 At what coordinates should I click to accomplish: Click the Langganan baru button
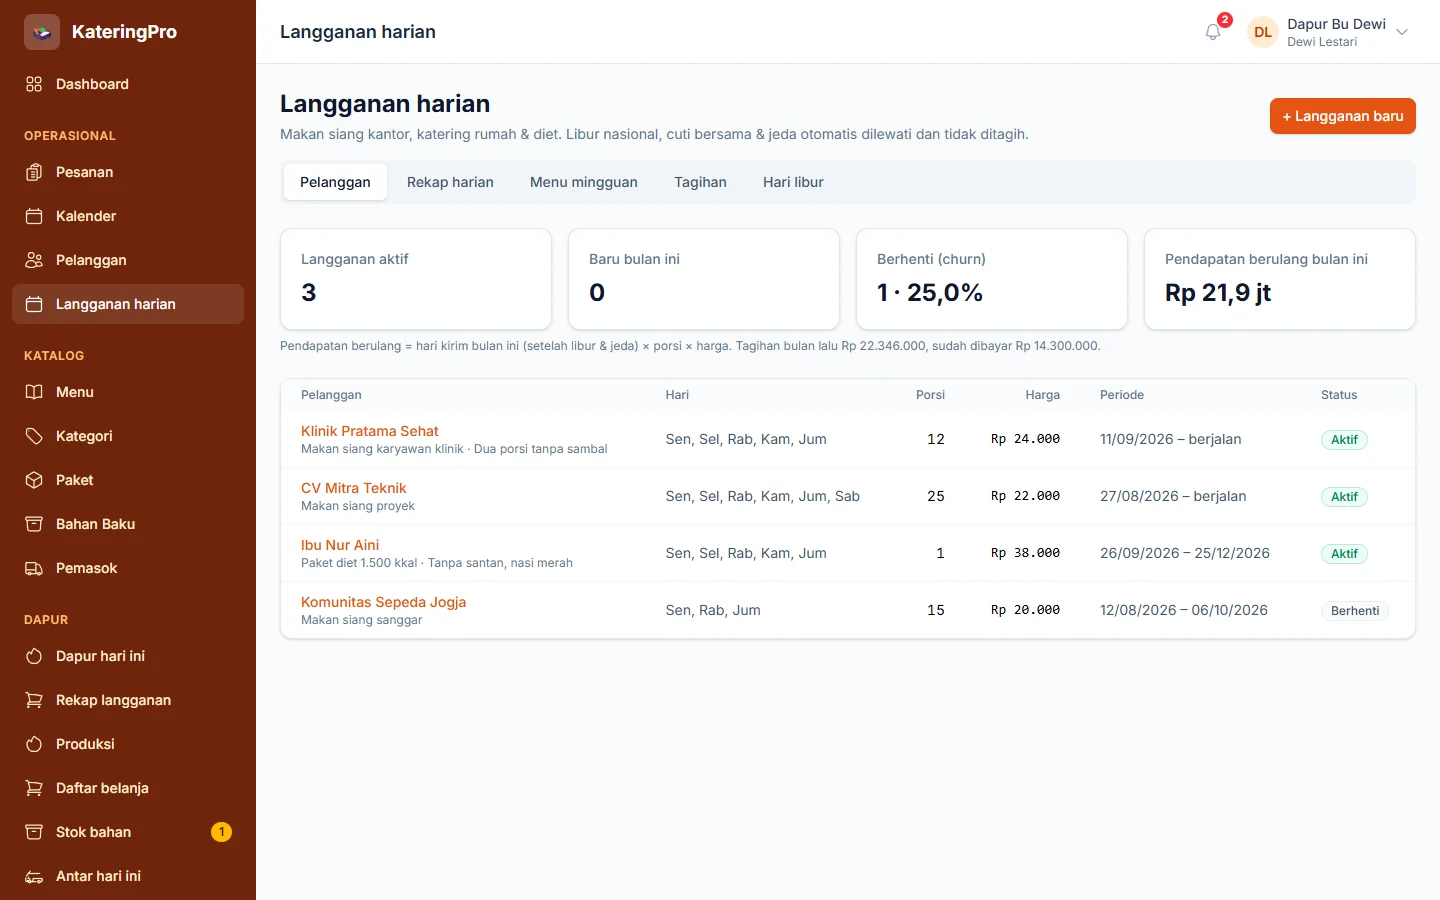click(1343, 116)
